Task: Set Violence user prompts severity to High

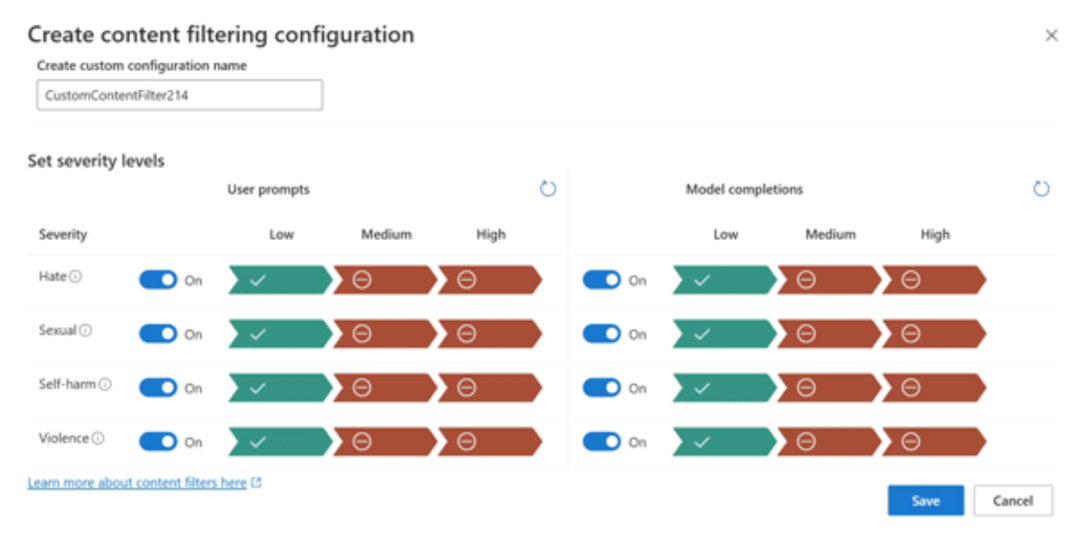Action: (488, 442)
